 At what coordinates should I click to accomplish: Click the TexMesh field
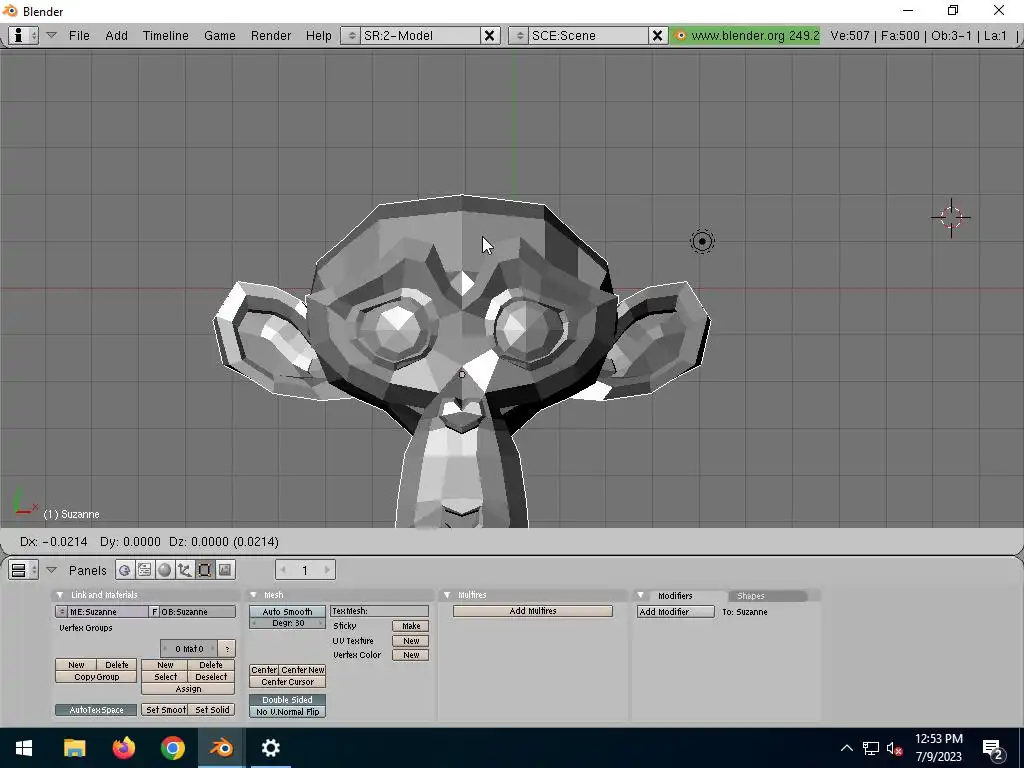379,611
